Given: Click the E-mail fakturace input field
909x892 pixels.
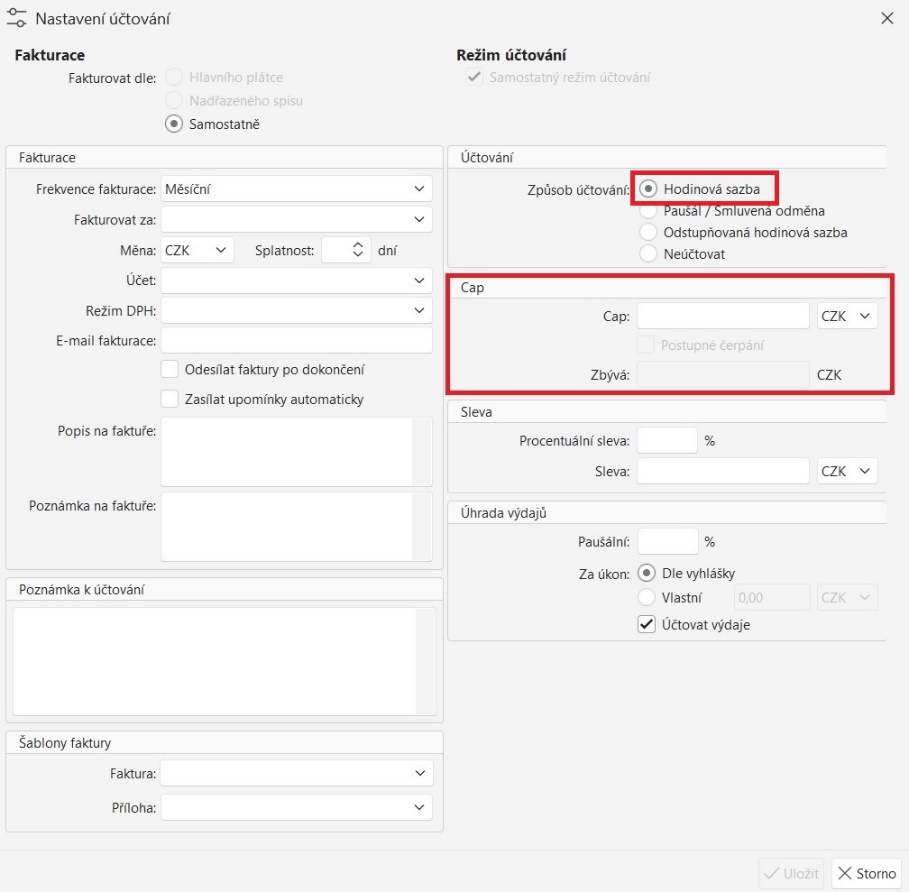Looking at the screenshot, I should [296, 341].
